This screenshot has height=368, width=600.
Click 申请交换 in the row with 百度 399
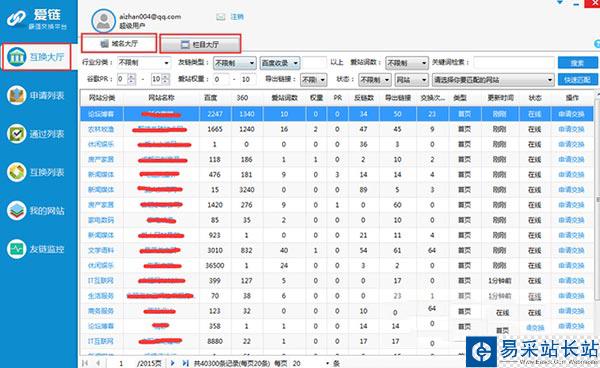[x=571, y=281]
